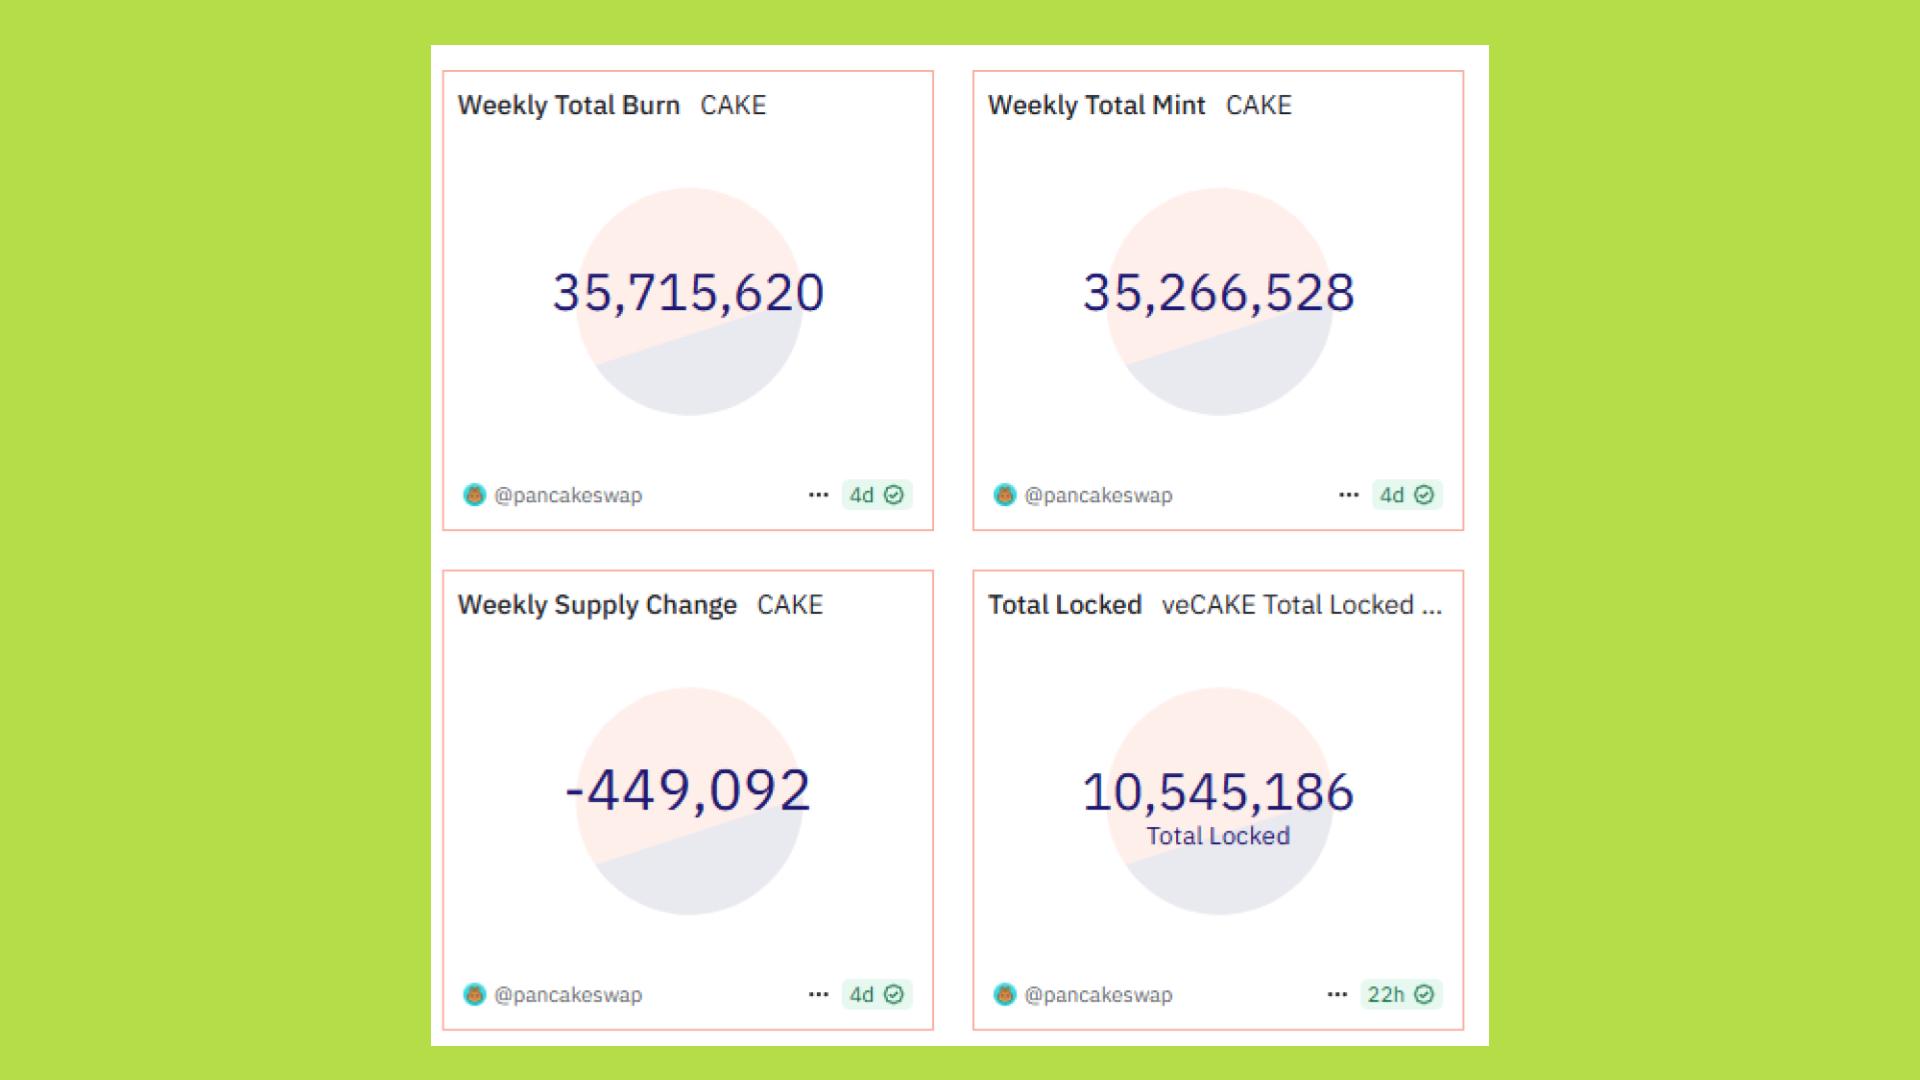Click verified checkmark on Weekly Total Mint card
Viewport: 1920px width, 1080px height.
pos(1424,495)
